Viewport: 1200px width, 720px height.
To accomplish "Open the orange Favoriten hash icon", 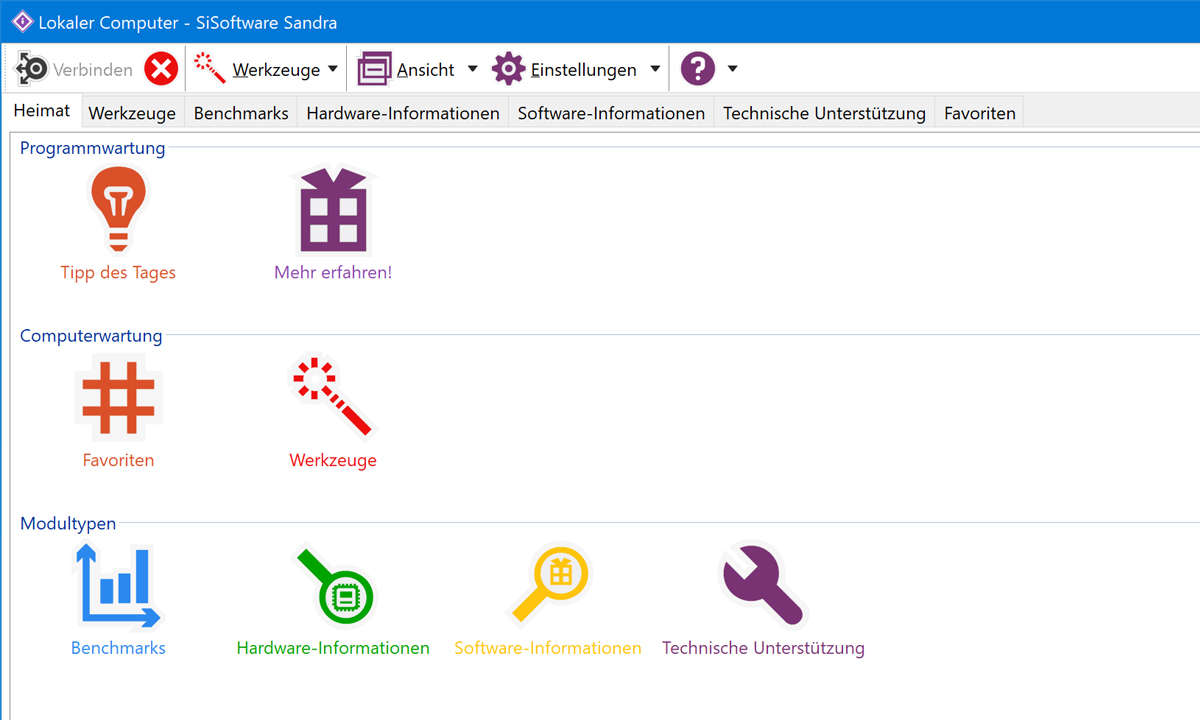I will pos(118,398).
